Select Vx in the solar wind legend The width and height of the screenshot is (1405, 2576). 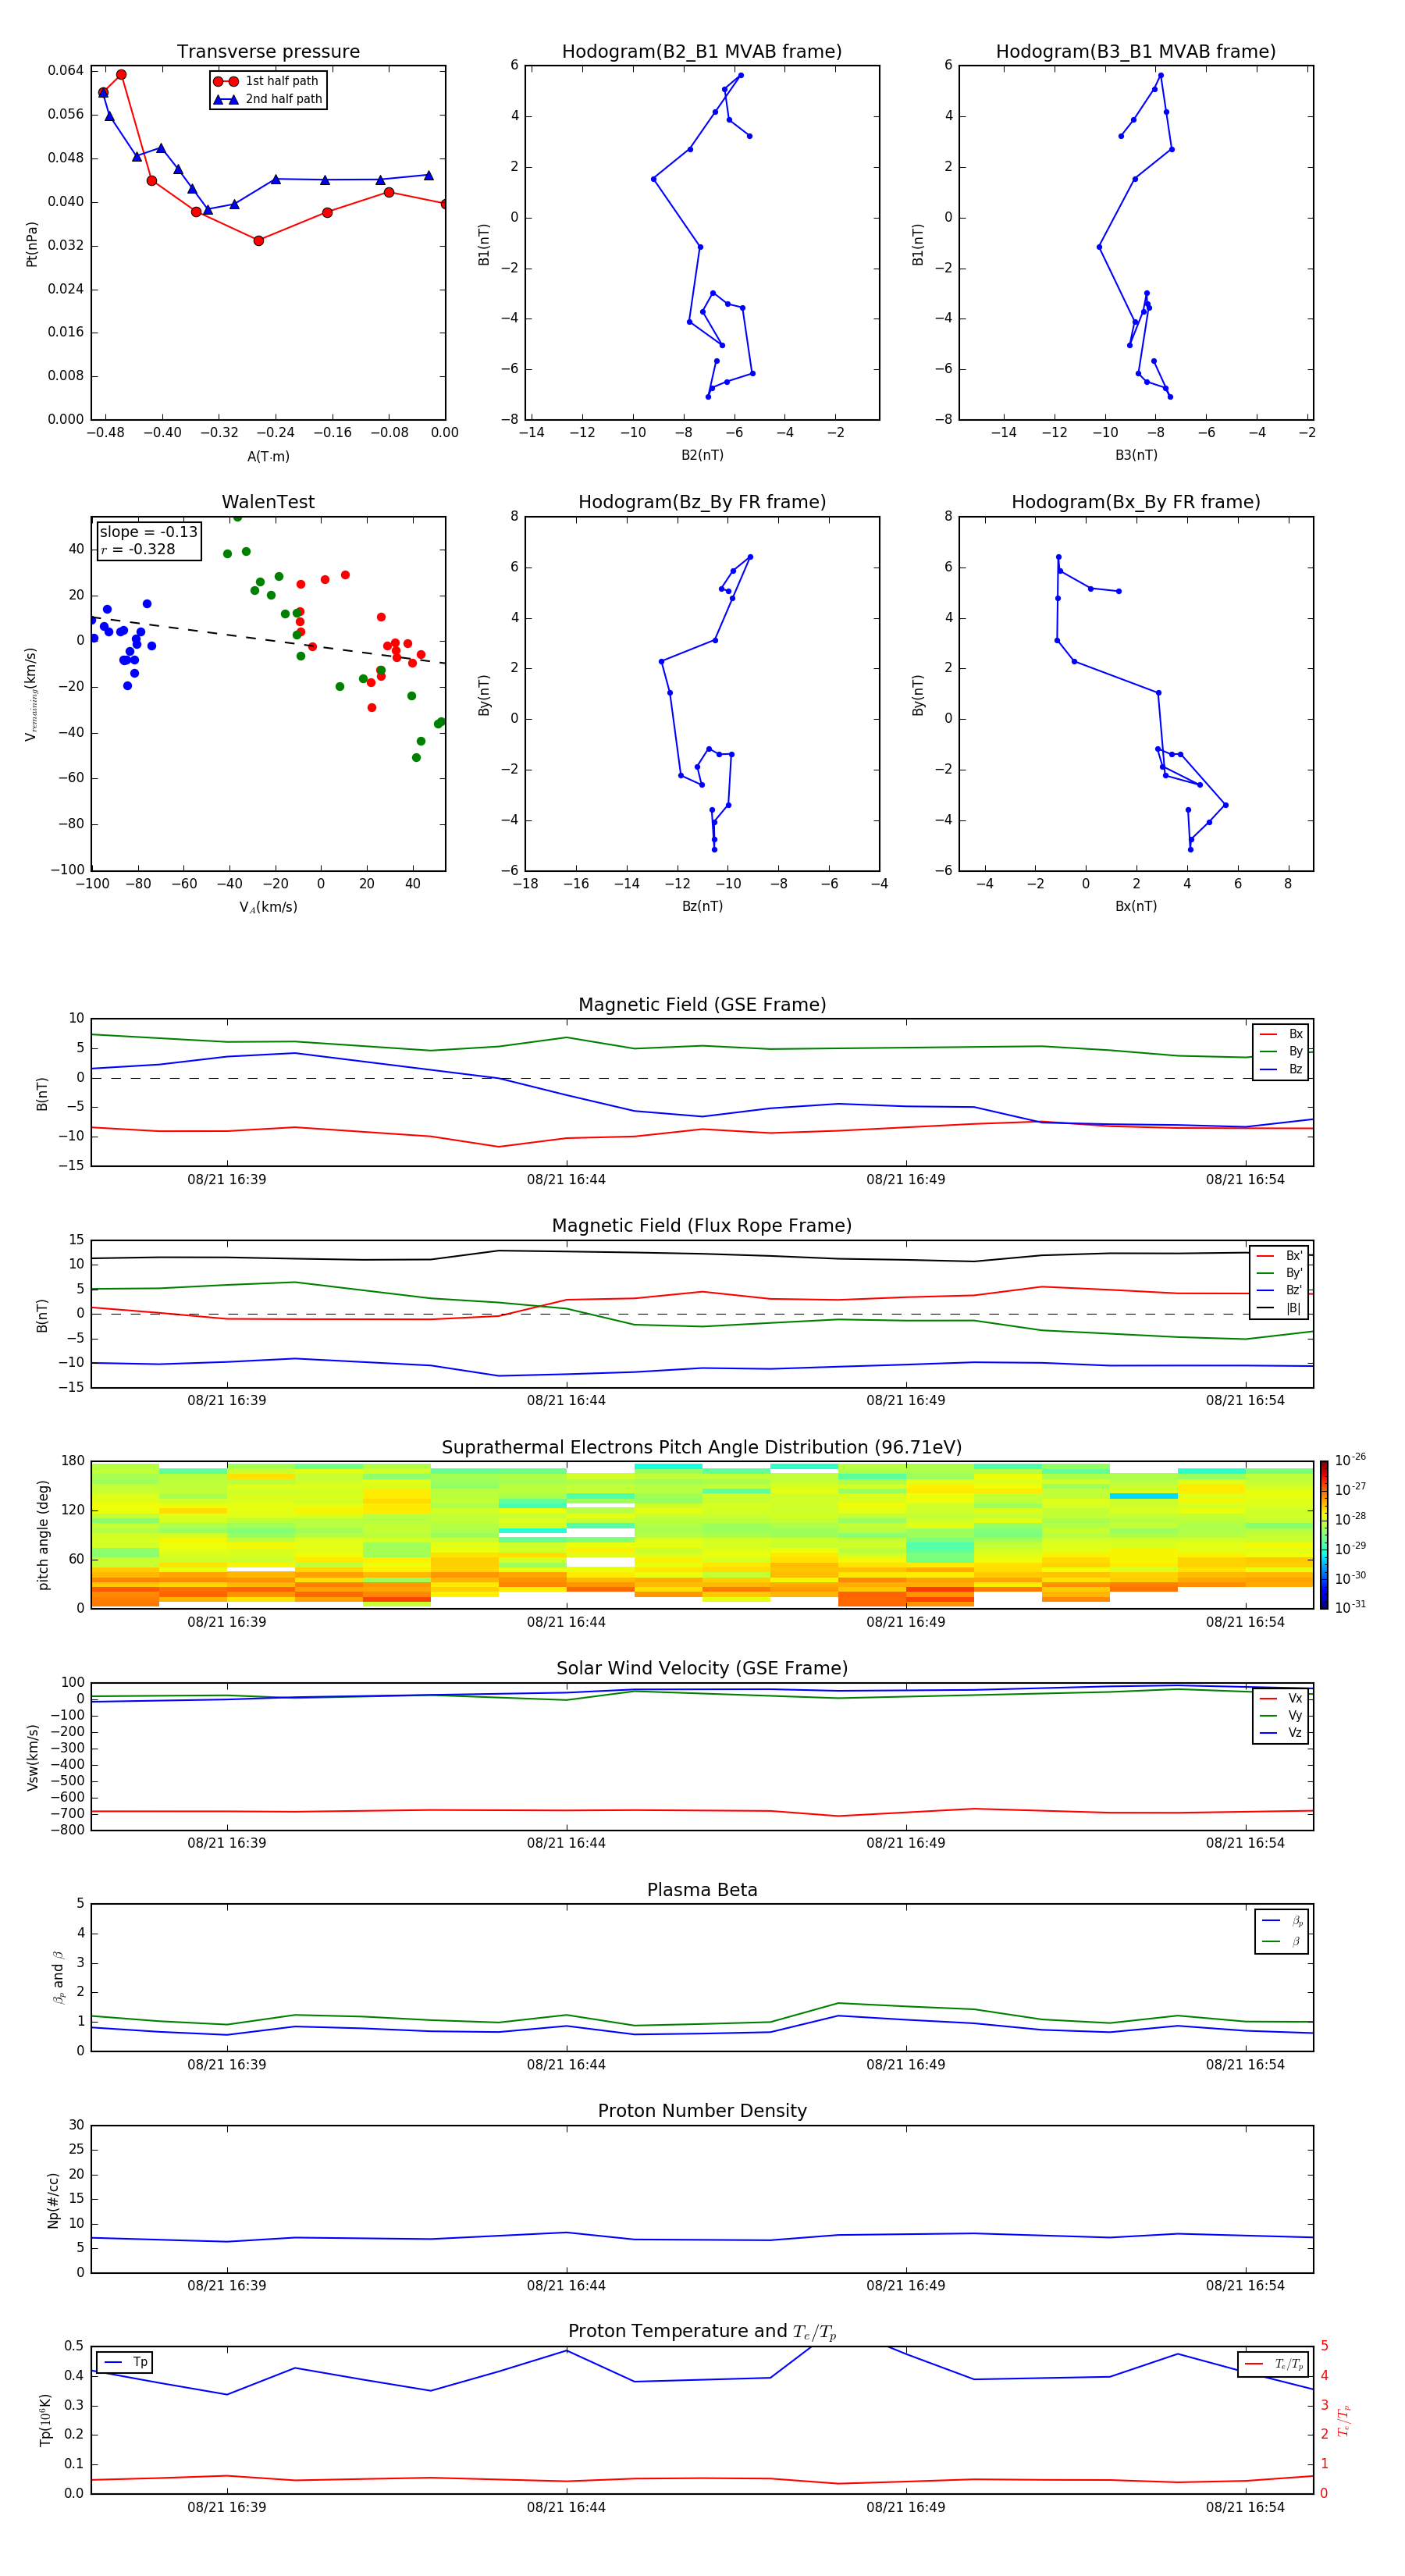(x=1281, y=1698)
